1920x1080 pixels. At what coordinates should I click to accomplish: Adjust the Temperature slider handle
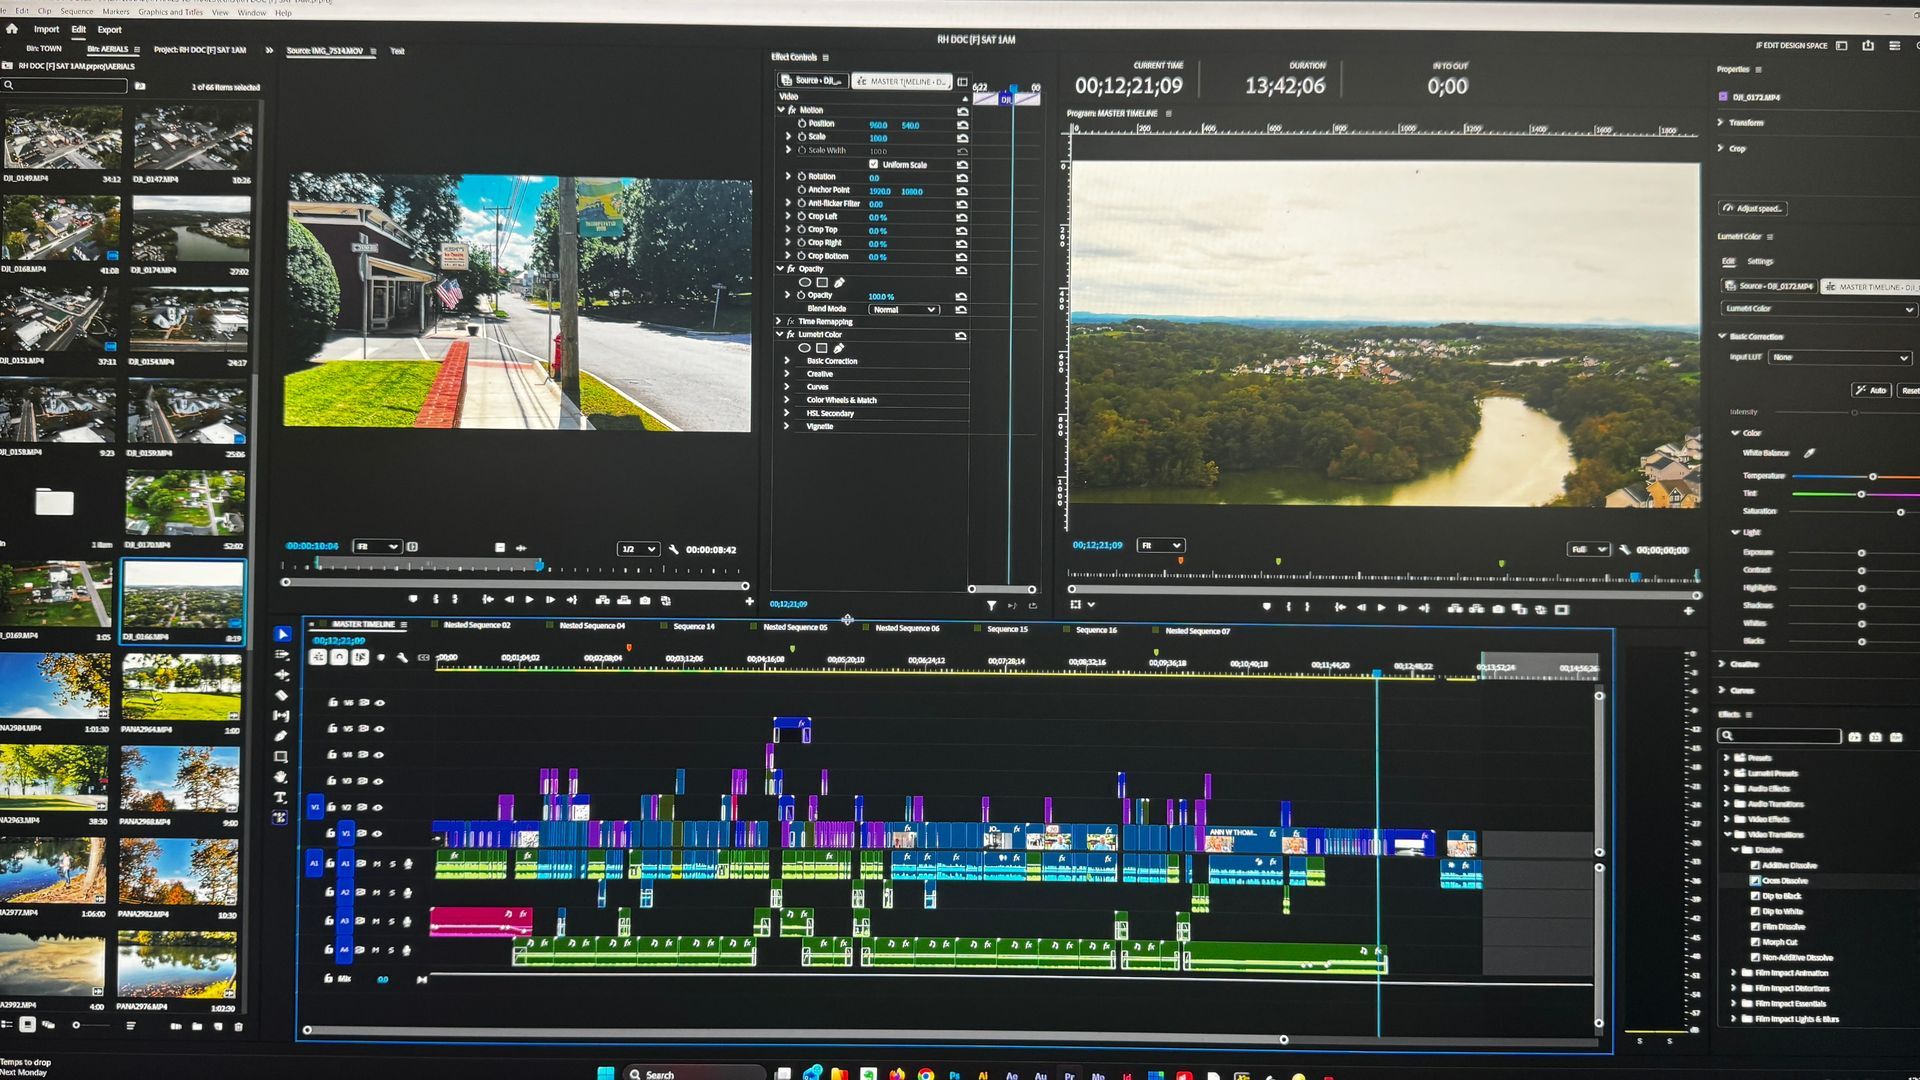click(1872, 477)
